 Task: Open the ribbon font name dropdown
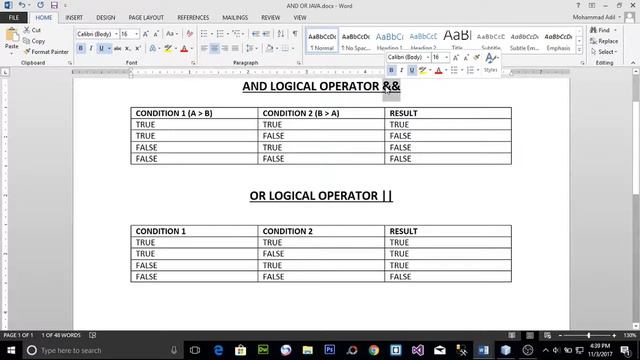point(116,34)
